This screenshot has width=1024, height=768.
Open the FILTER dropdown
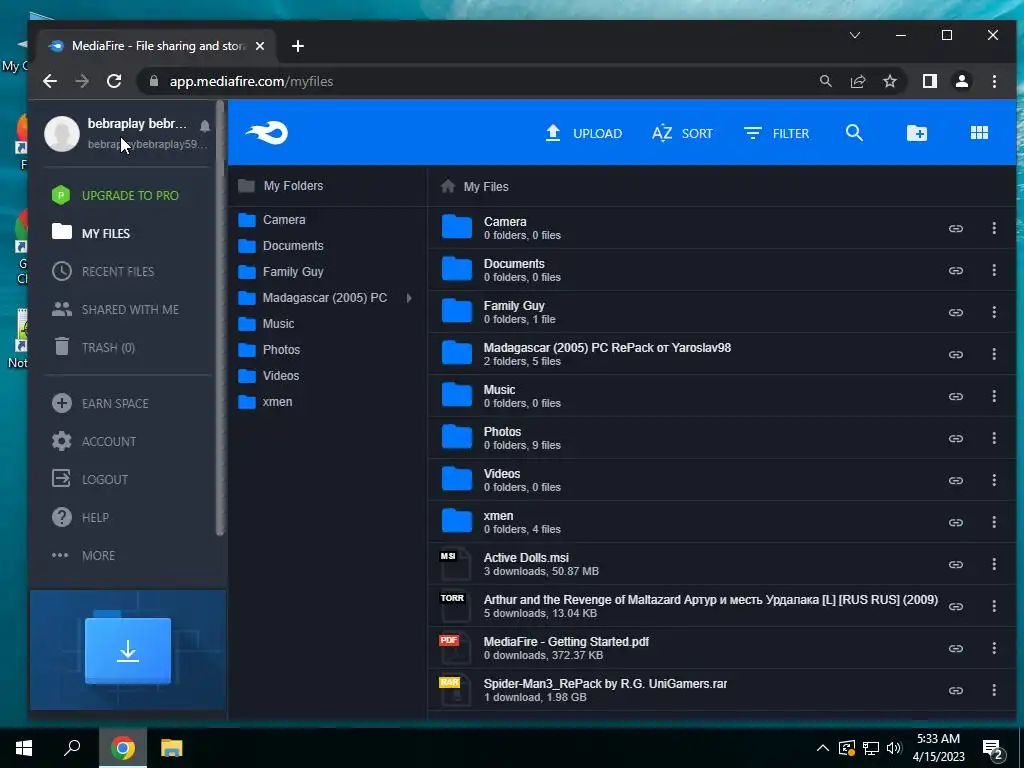pyautogui.click(x=776, y=133)
